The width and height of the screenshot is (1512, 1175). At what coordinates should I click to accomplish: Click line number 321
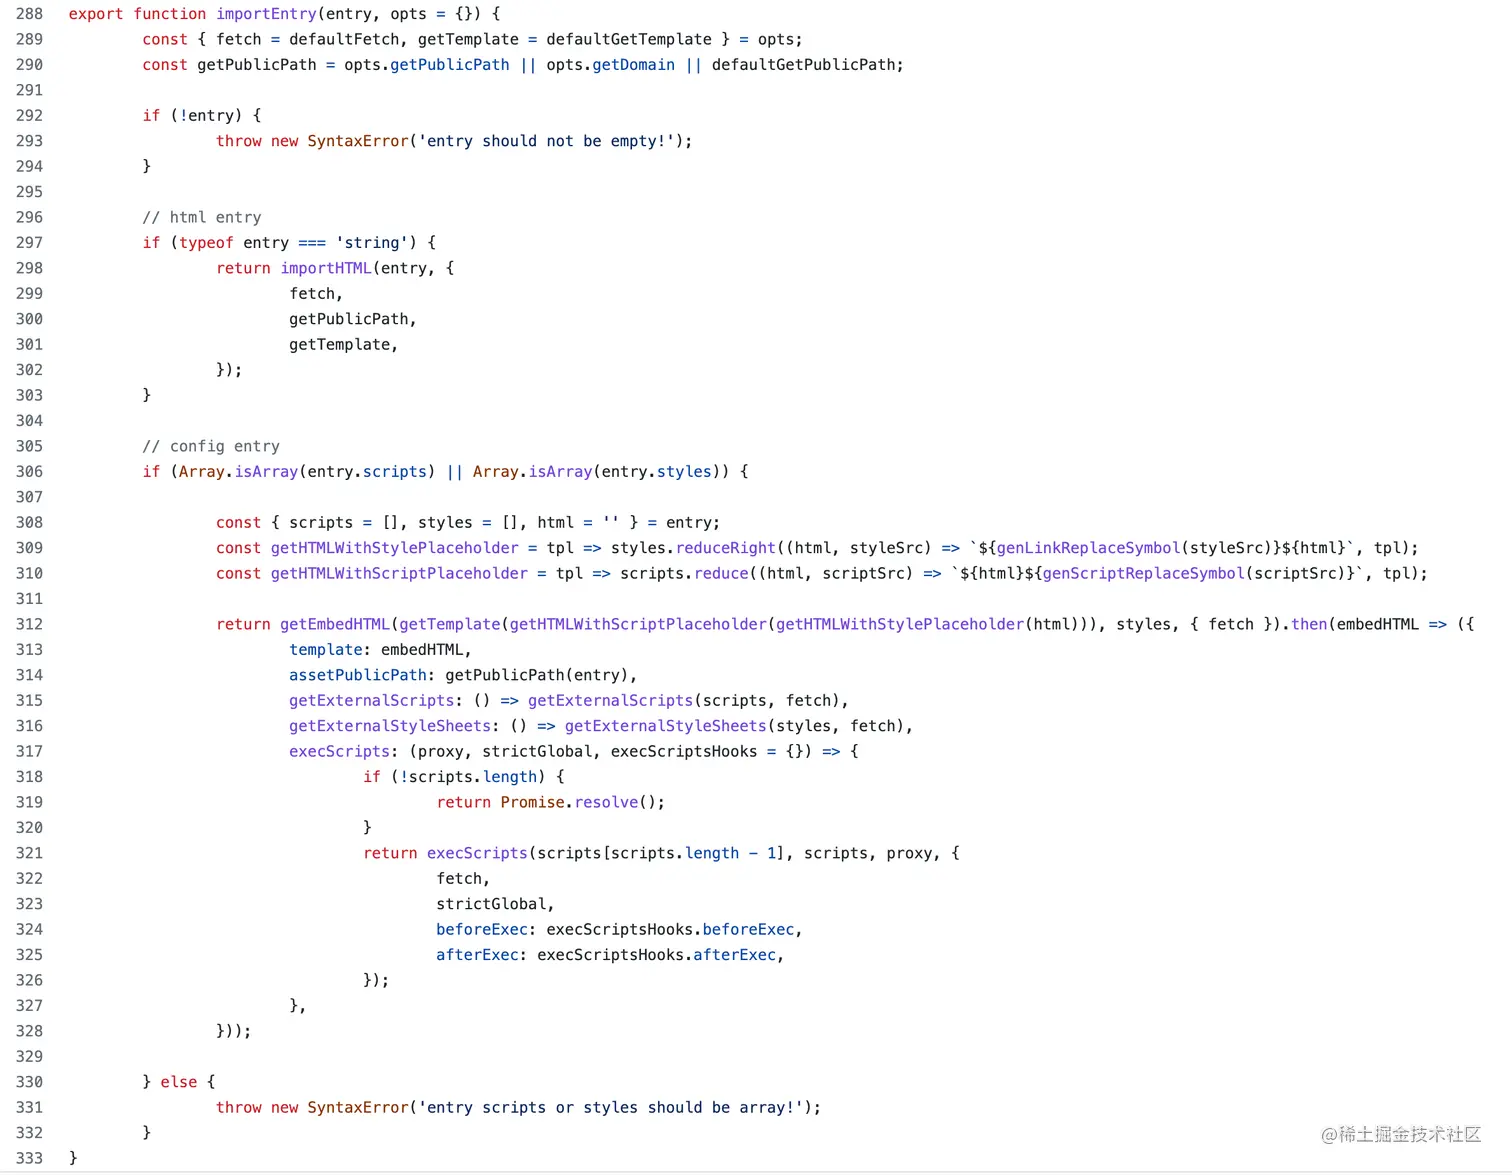(x=29, y=853)
